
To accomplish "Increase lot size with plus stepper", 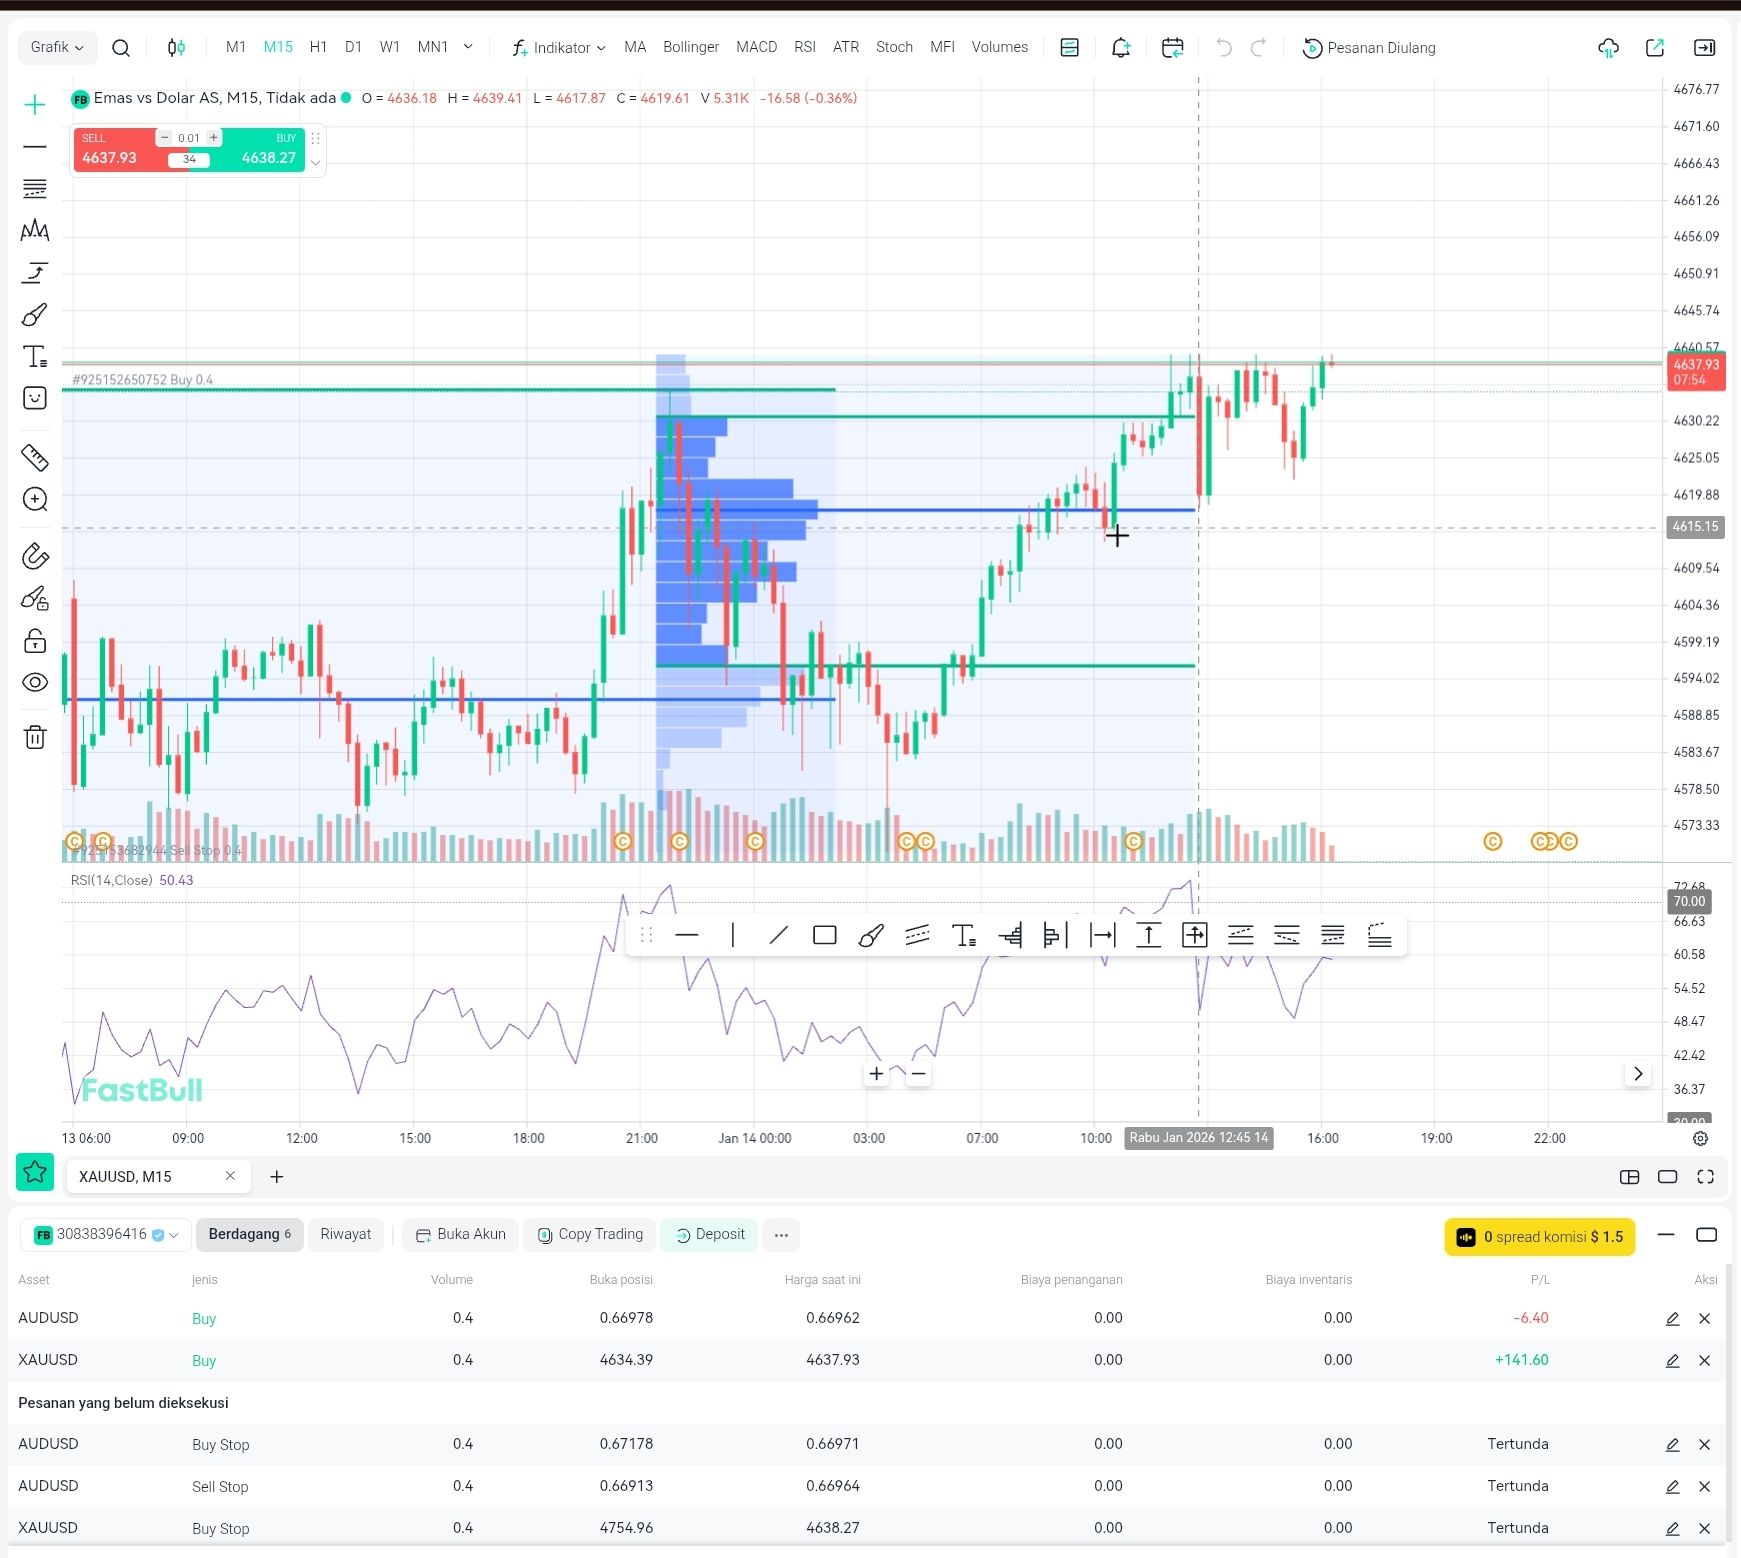I will coord(214,138).
